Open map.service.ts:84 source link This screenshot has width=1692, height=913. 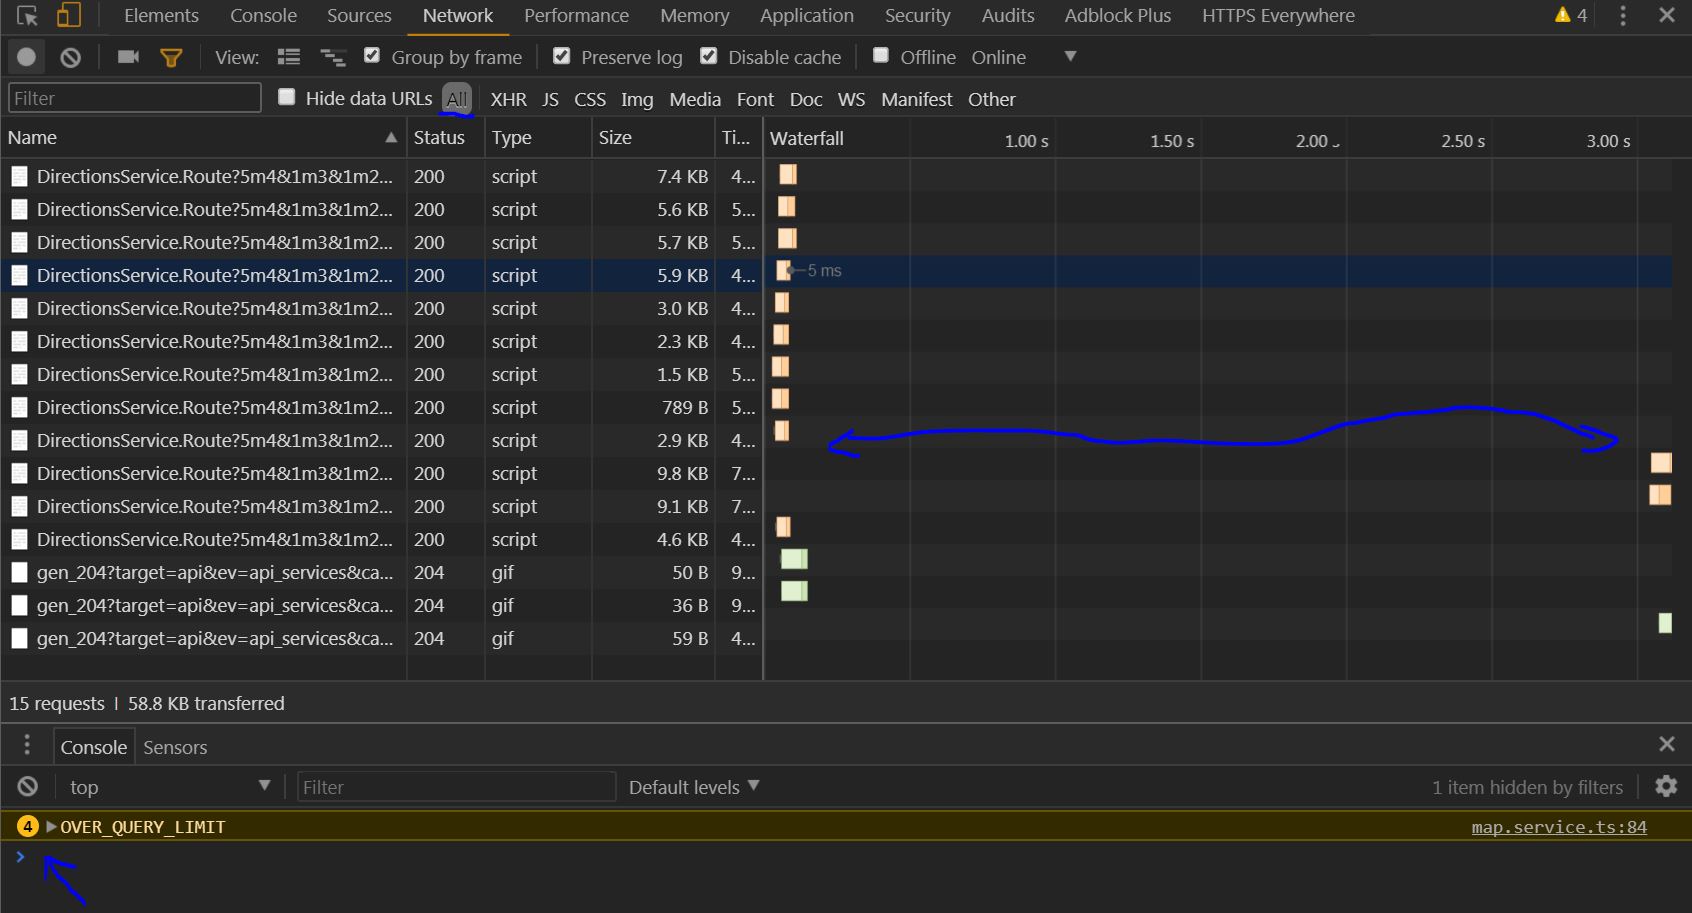(x=1557, y=827)
